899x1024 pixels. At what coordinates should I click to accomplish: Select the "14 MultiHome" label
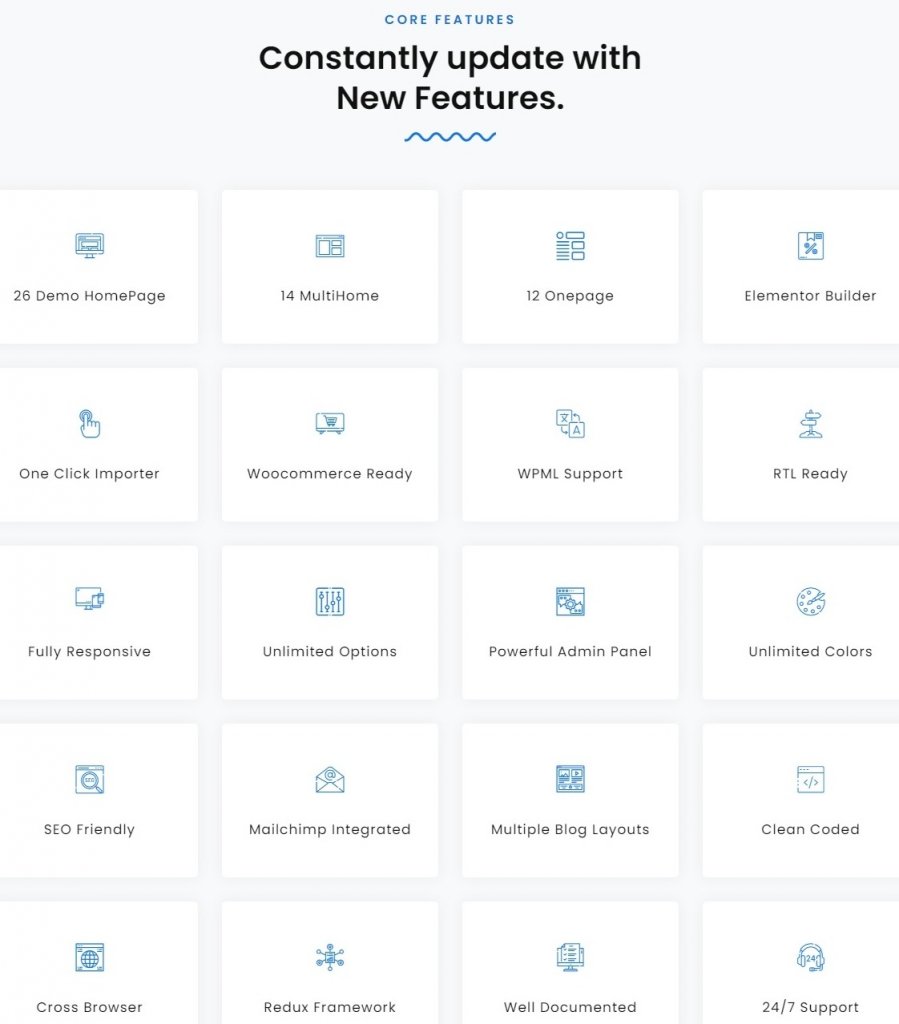pos(330,296)
